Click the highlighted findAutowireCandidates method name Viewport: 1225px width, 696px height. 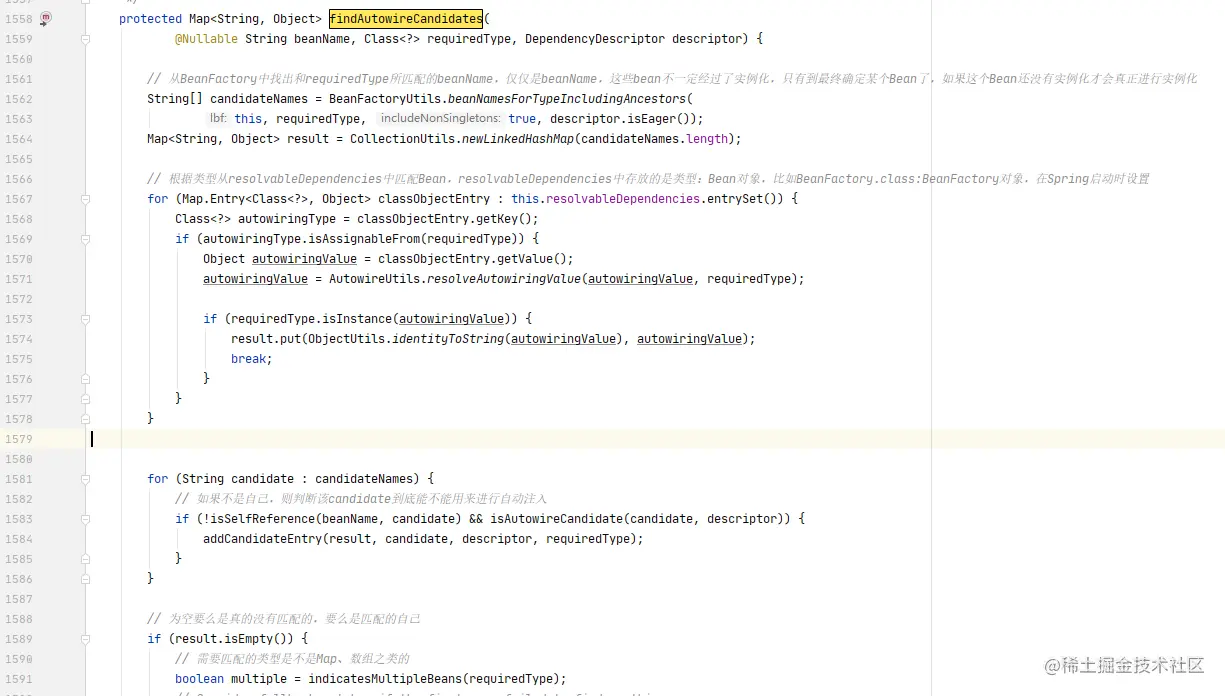coord(406,18)
